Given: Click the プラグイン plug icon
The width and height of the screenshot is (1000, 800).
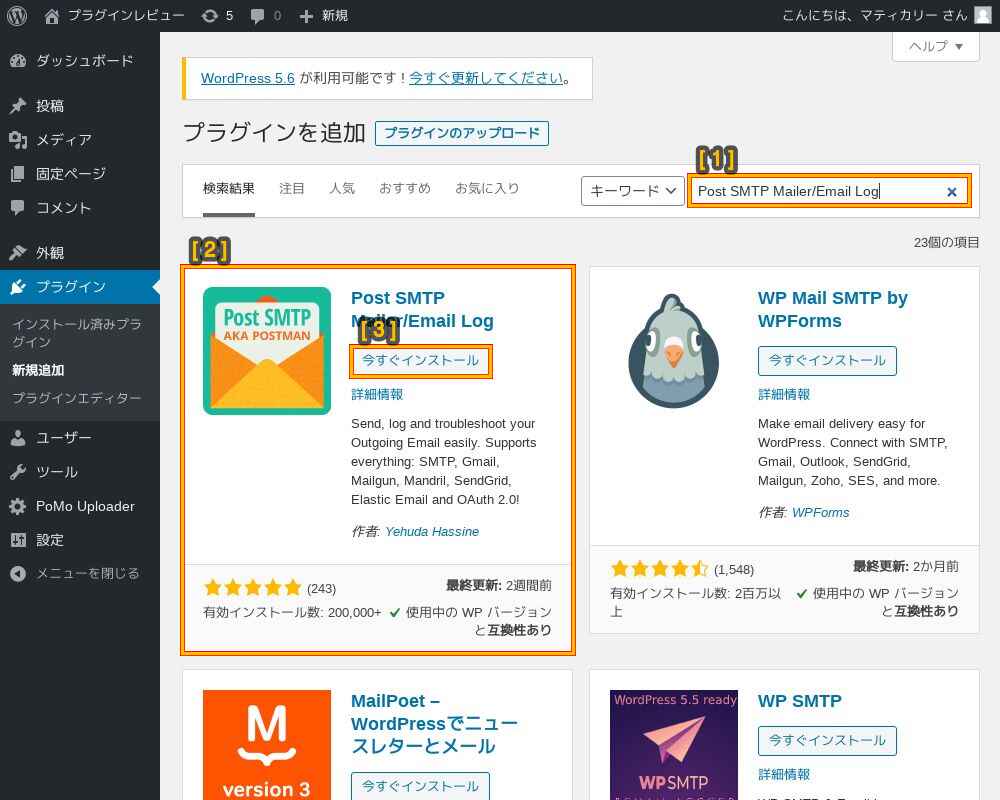Looking at the screenshot, I should click(x=18, y=287).
